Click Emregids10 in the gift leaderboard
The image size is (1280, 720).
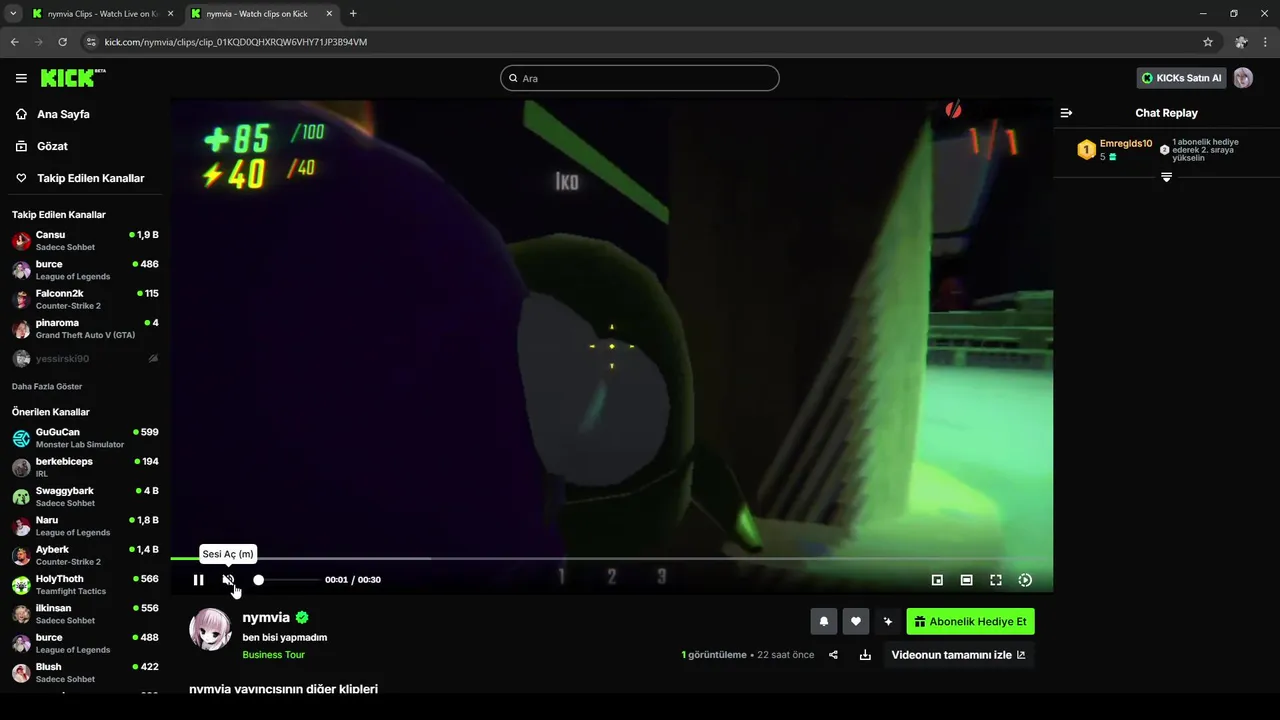(x=1126, y=143)
